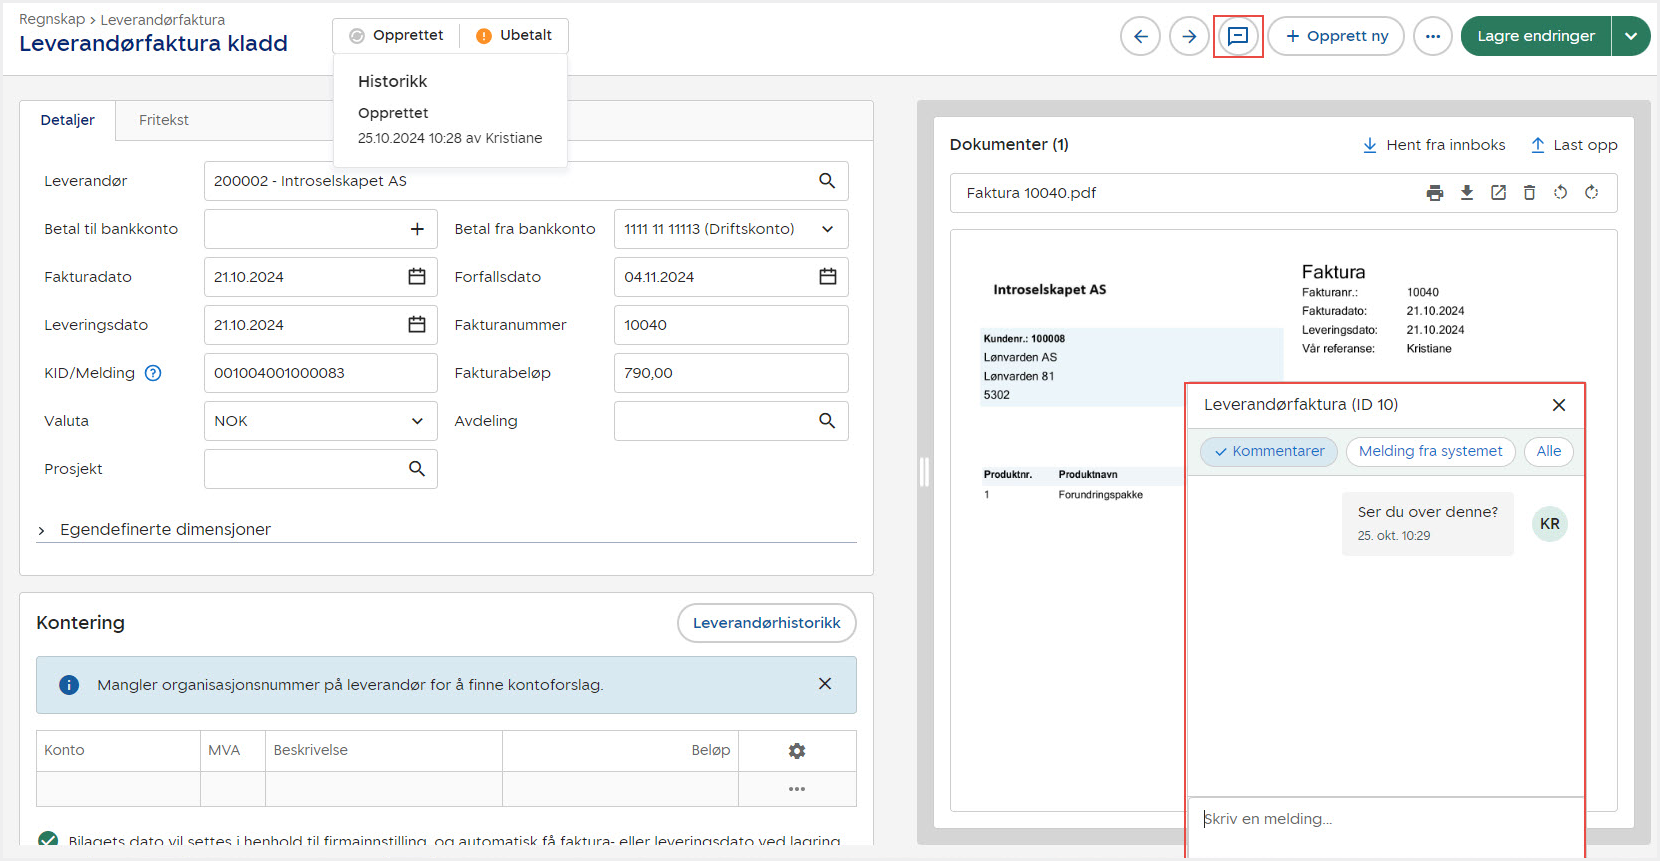The height and width of the screenshot is (861, 1660).
Task: Switch to the Fritekst tab
Action: (x=164, y=120)
